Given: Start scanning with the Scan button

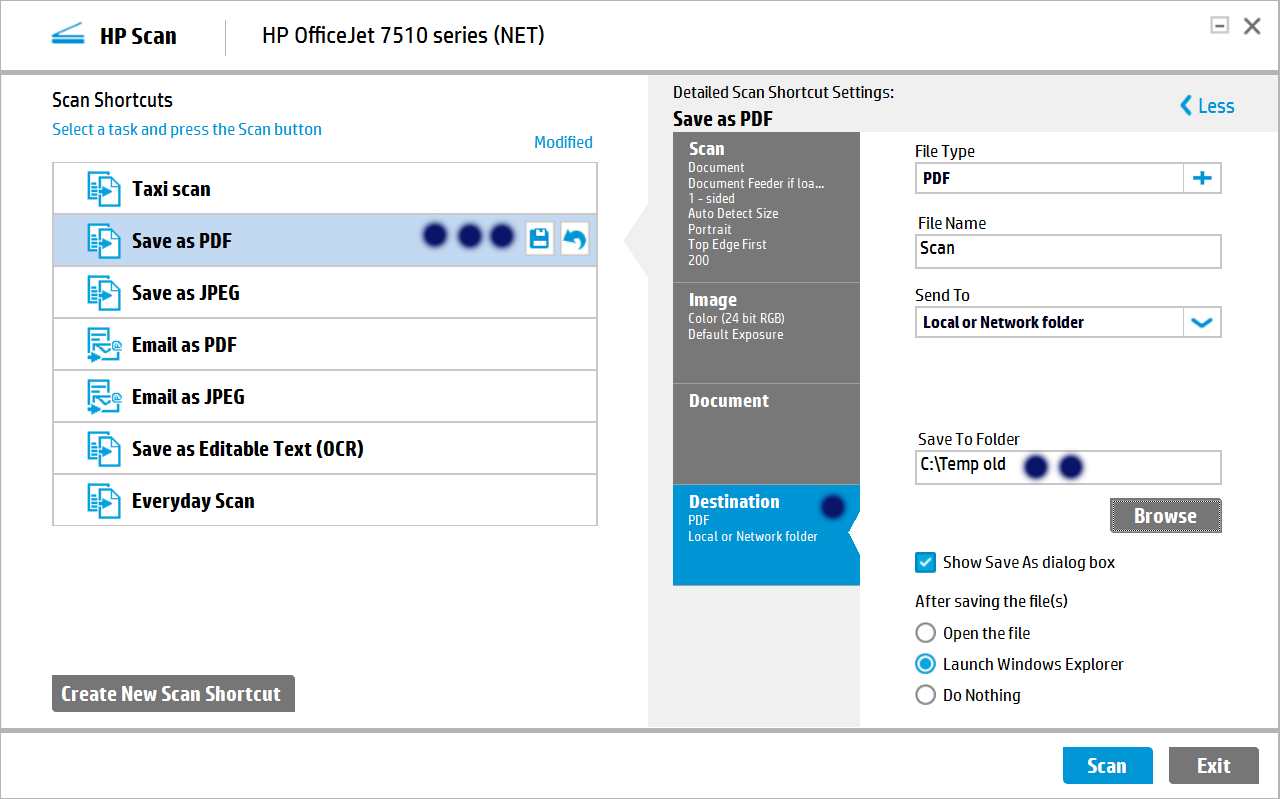Looking at the screenshot, I should coord(1108,766).
